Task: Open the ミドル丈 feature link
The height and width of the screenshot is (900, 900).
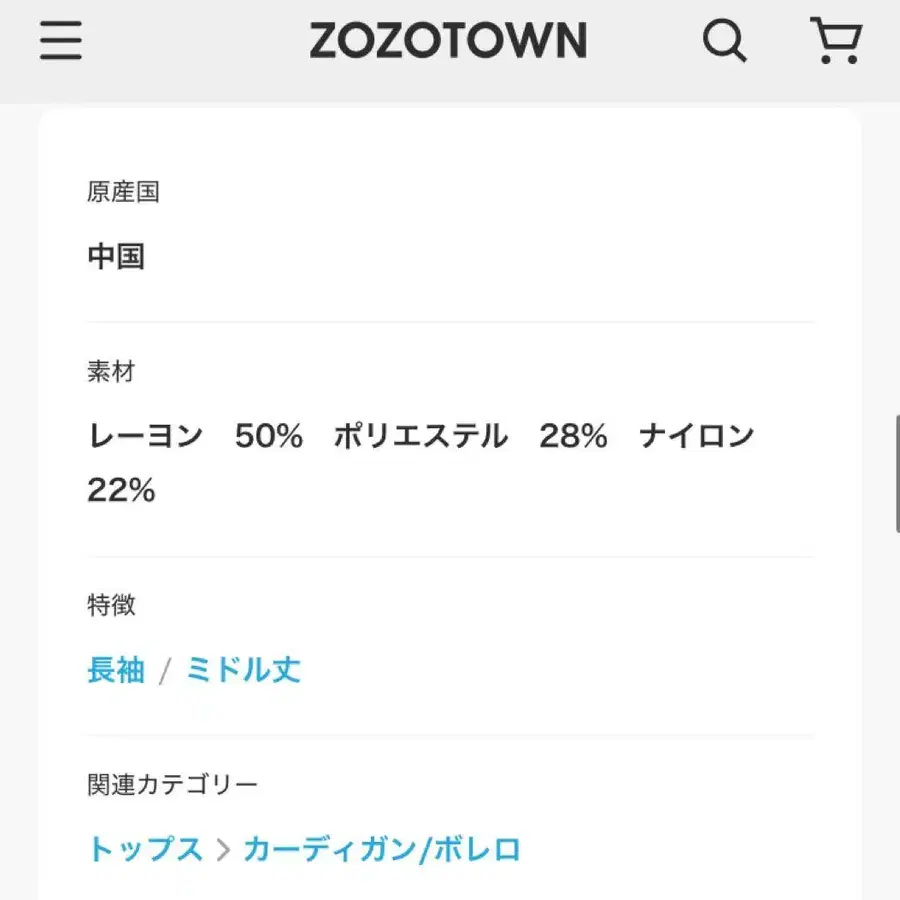Action: (243, 670)
